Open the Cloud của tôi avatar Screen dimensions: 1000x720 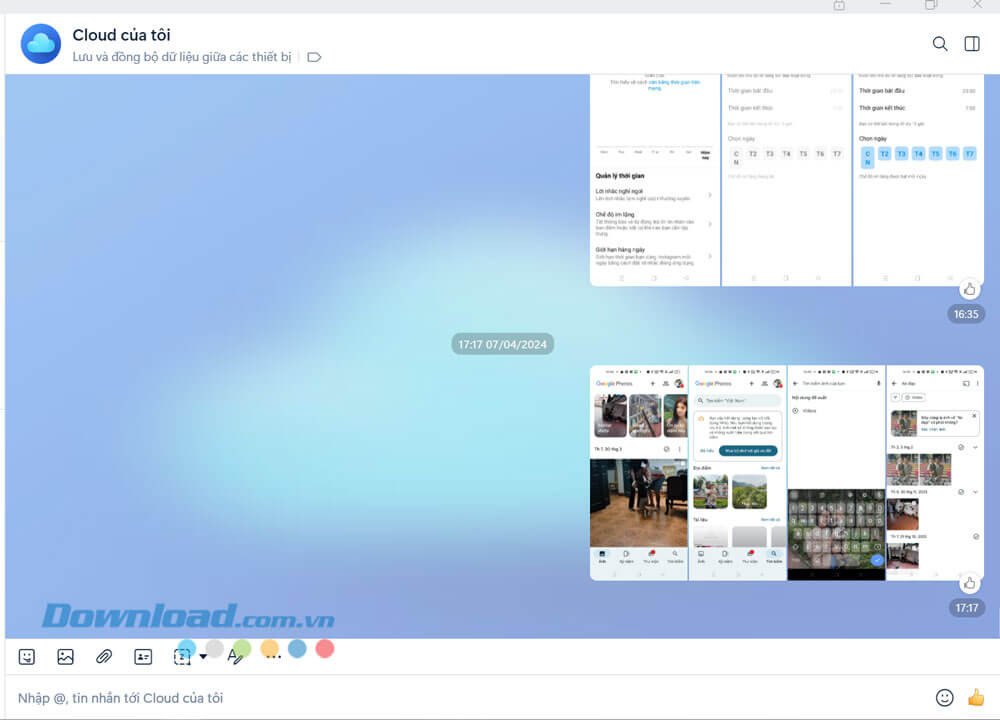[x=40, y=44]
